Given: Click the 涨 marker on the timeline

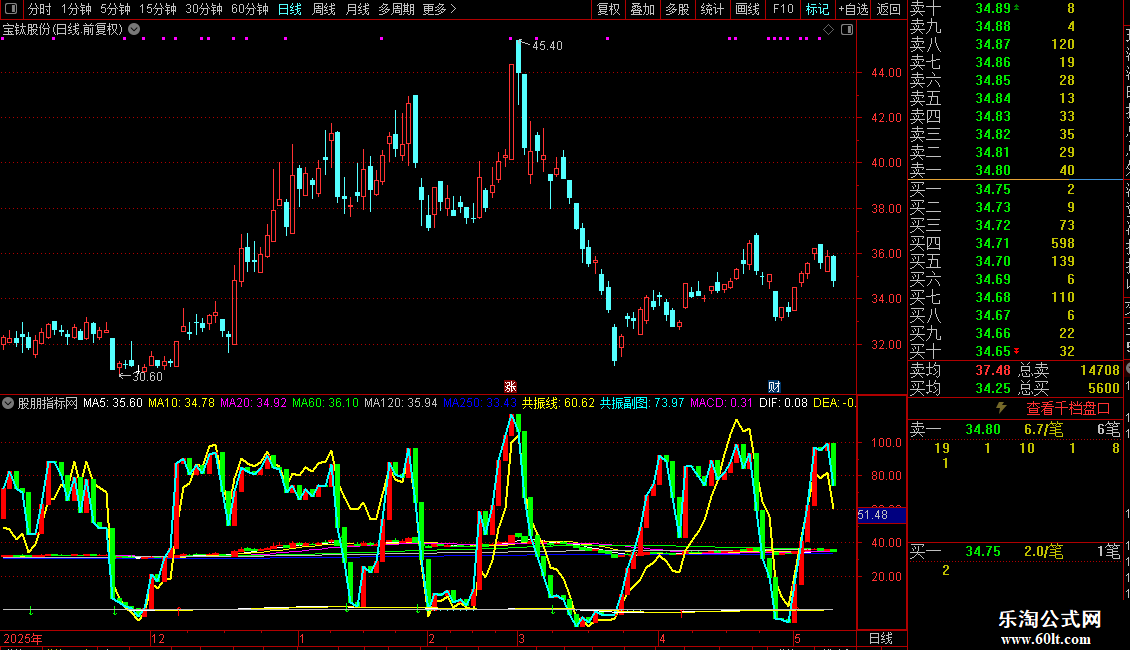Looking at the screenshot, I should (510, 386).
